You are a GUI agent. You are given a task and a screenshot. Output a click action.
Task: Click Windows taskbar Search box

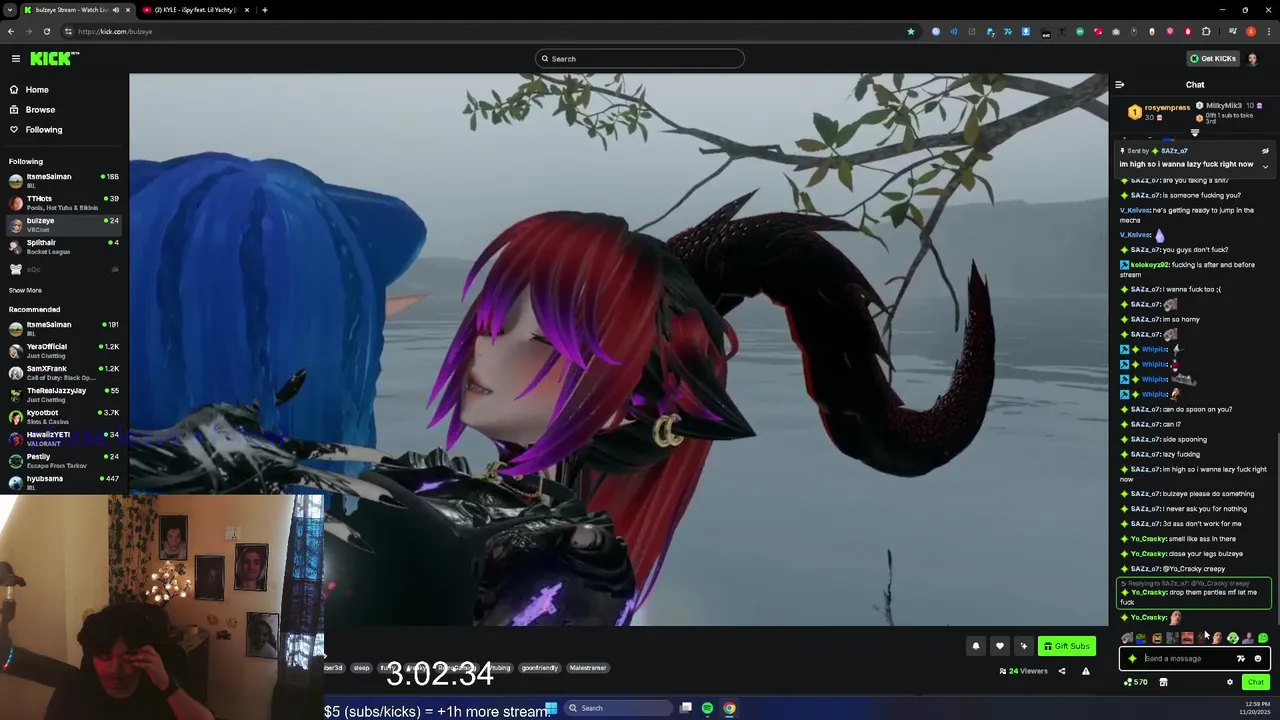coord(618,708)
